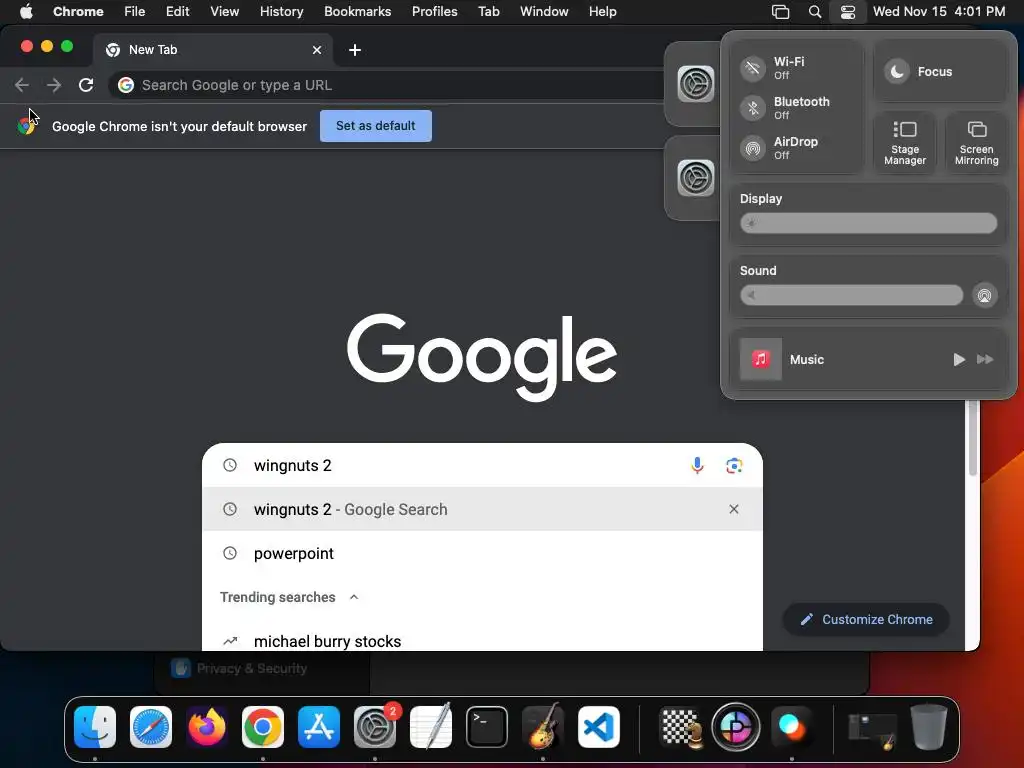
Task: Open Spotlight search in the menu bar
Action: tap(814, 12)
